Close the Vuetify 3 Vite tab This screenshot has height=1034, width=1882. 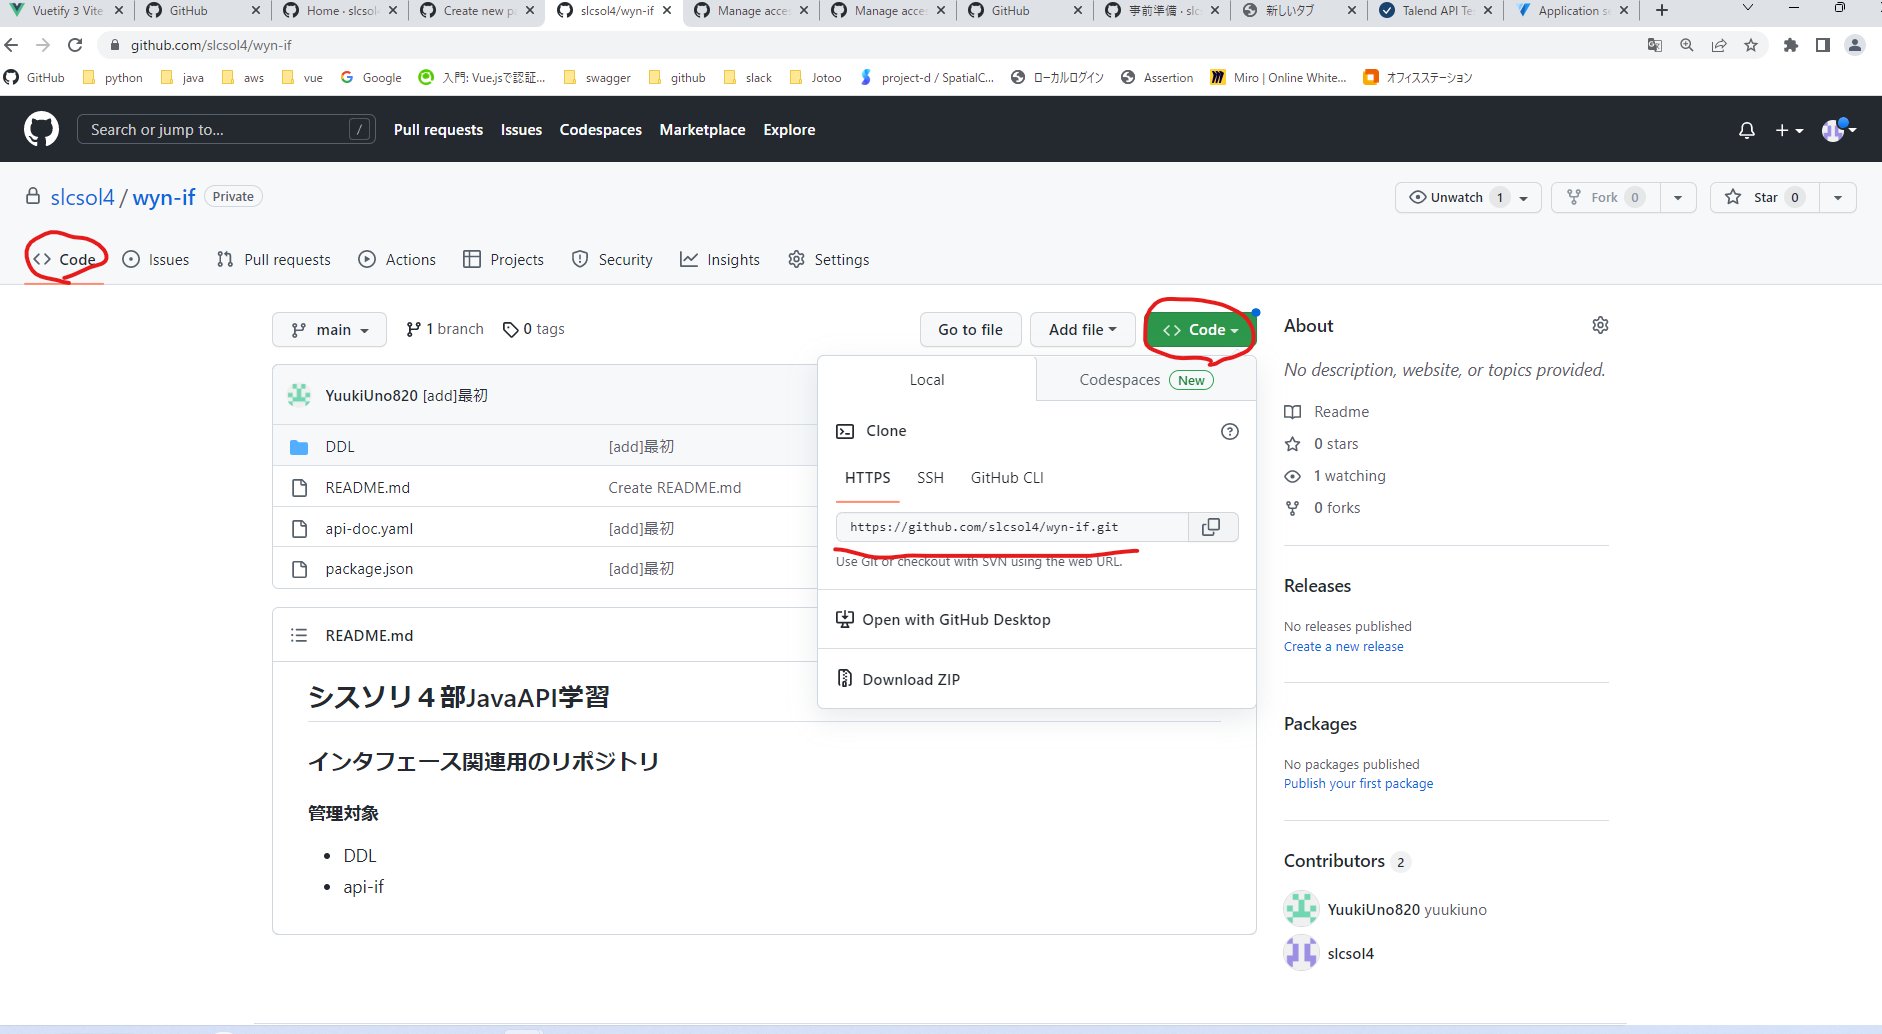[118, 10]
